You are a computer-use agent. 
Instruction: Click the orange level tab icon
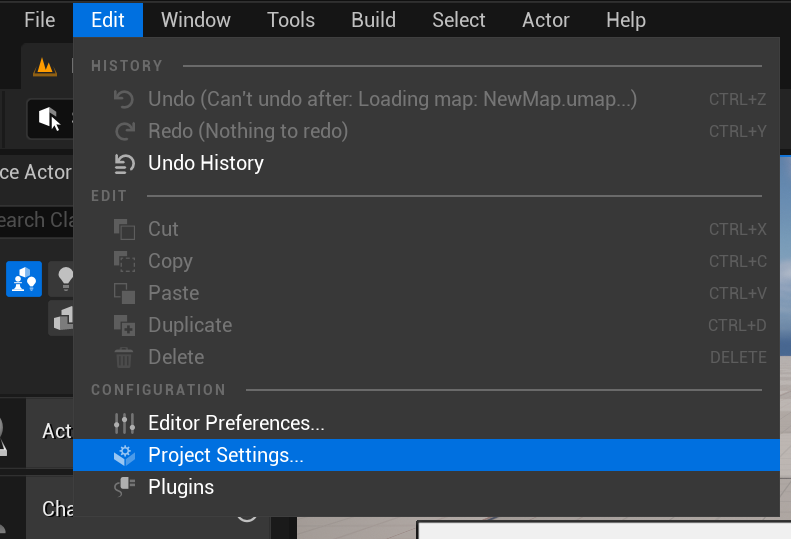45,67
